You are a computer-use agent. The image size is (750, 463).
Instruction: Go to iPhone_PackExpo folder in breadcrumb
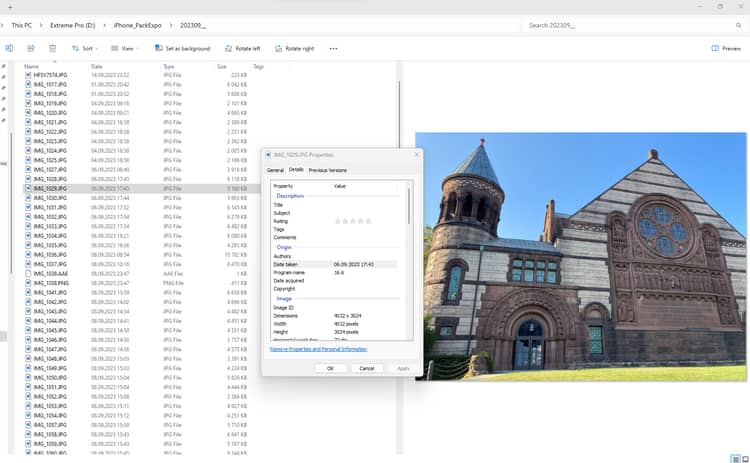pos(137,25)
